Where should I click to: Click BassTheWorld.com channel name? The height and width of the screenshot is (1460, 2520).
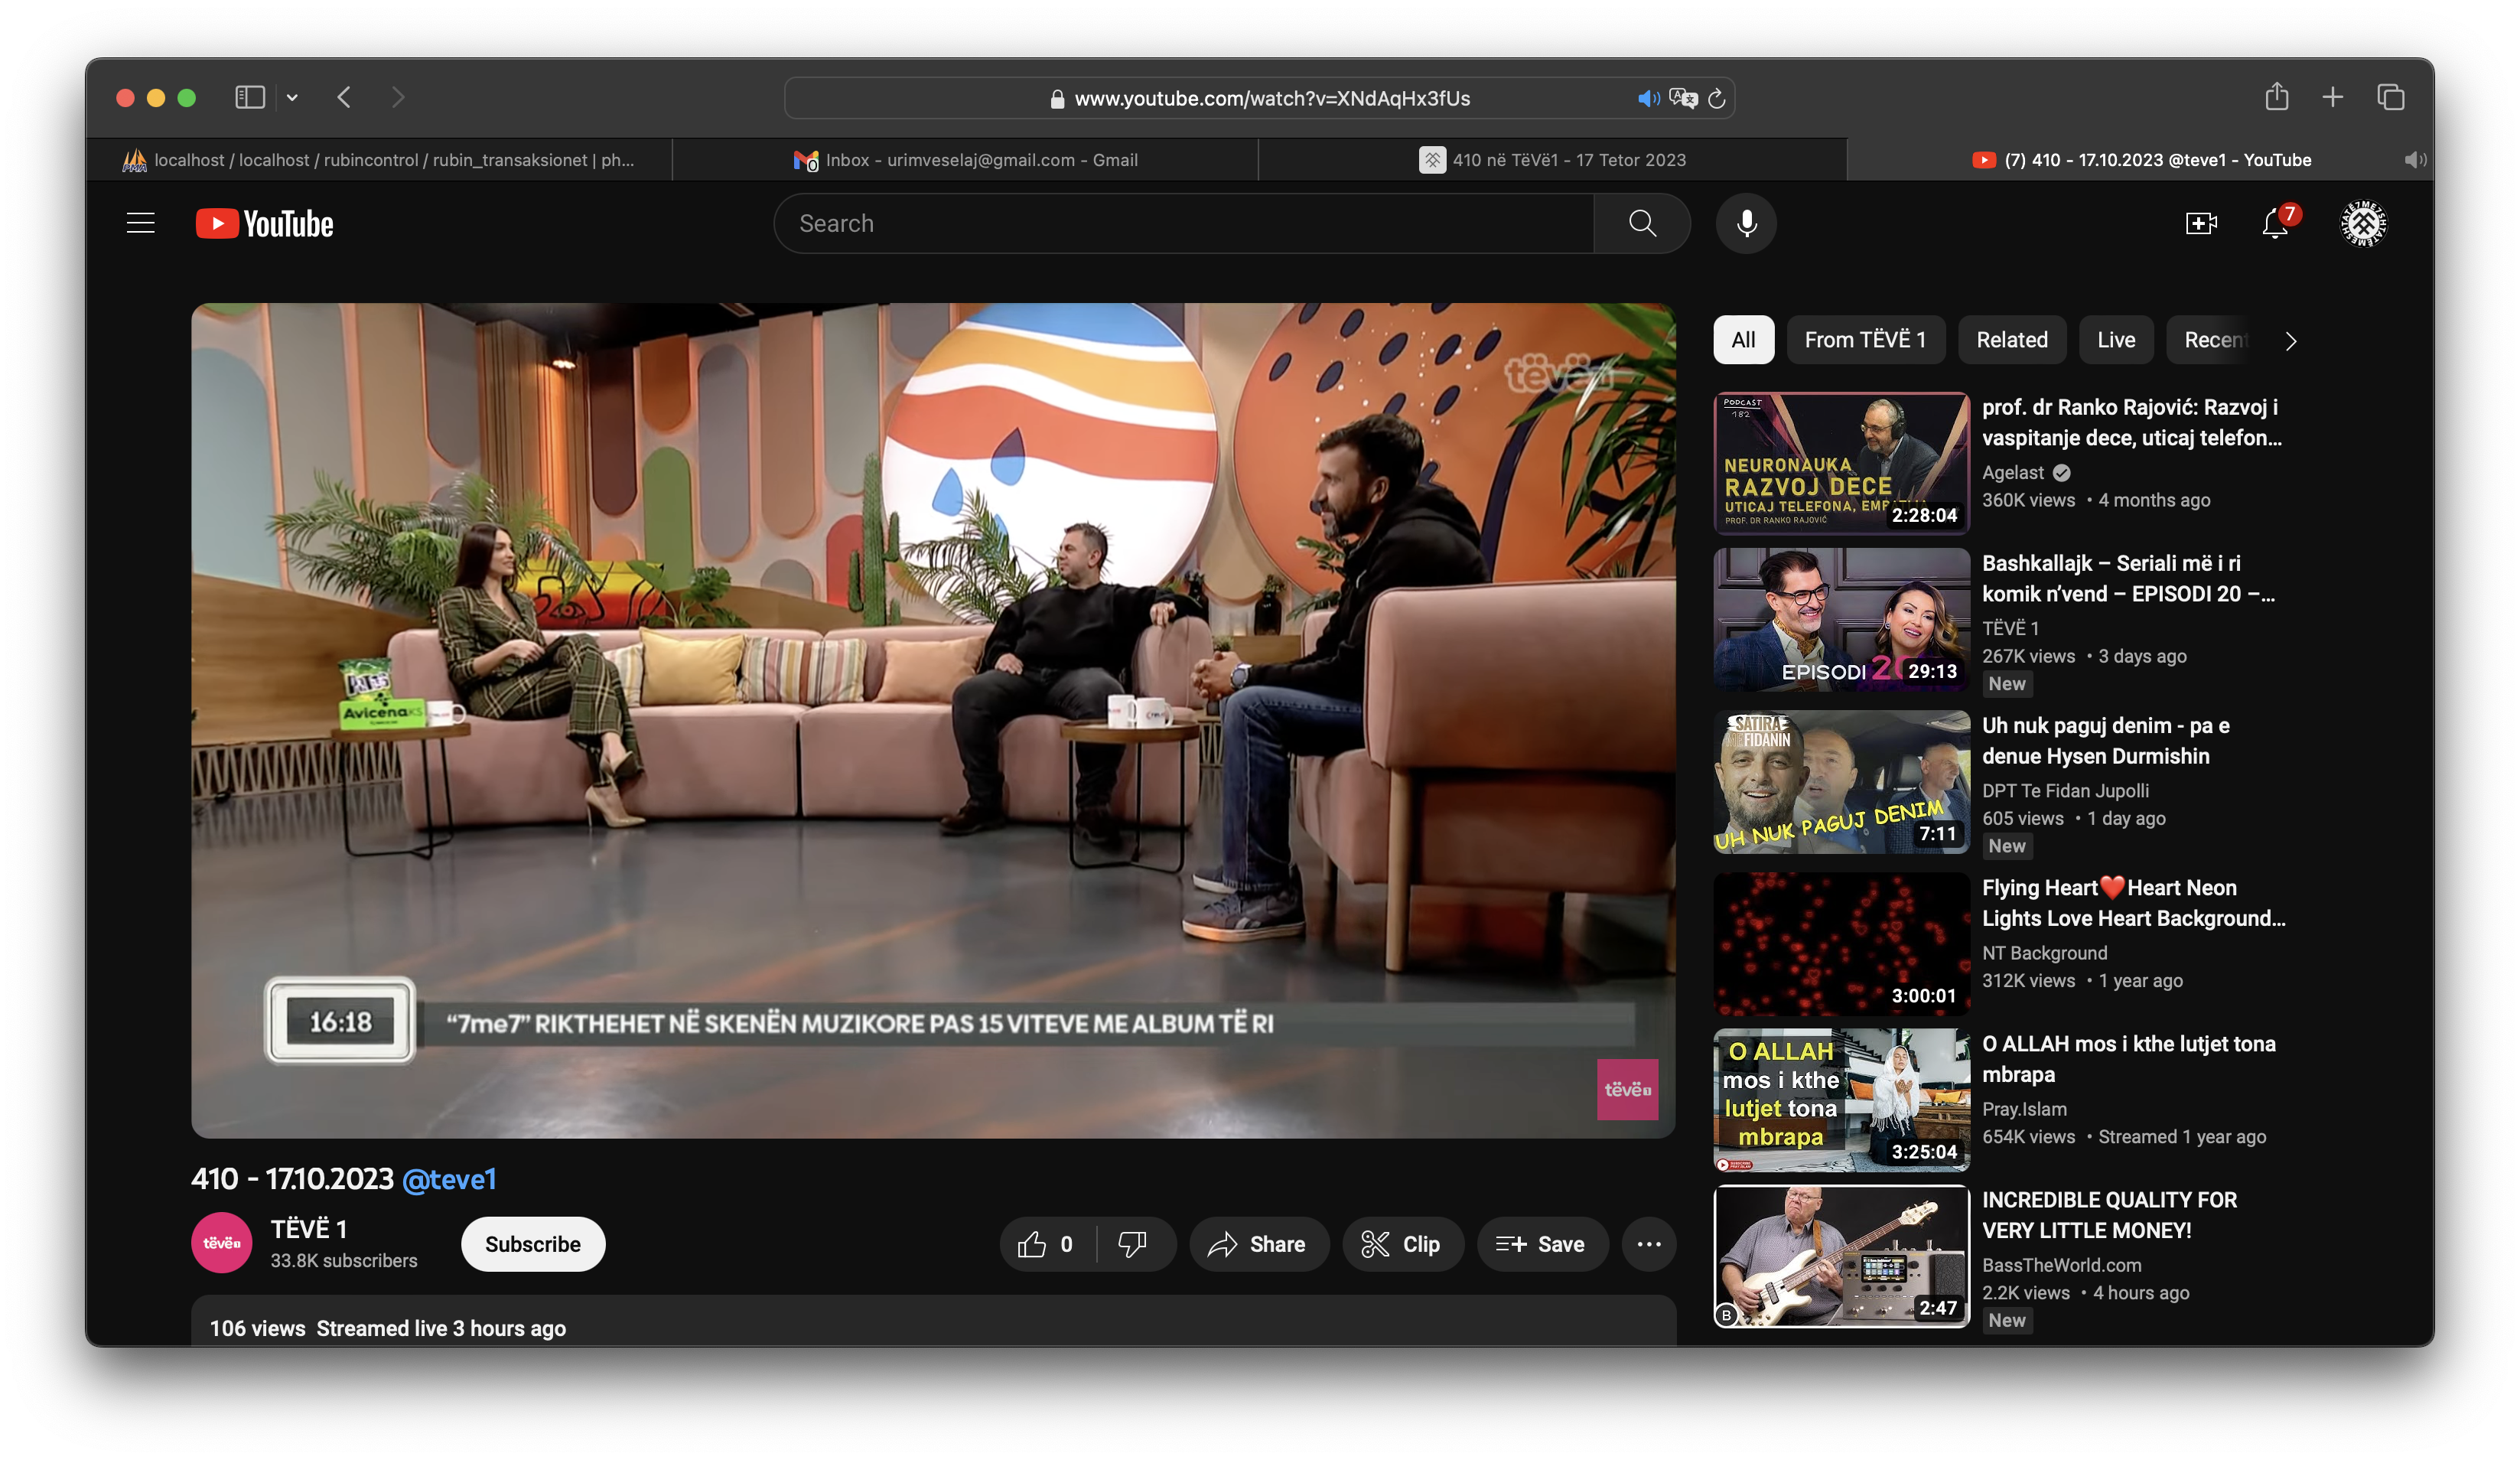point(2062,1265)
